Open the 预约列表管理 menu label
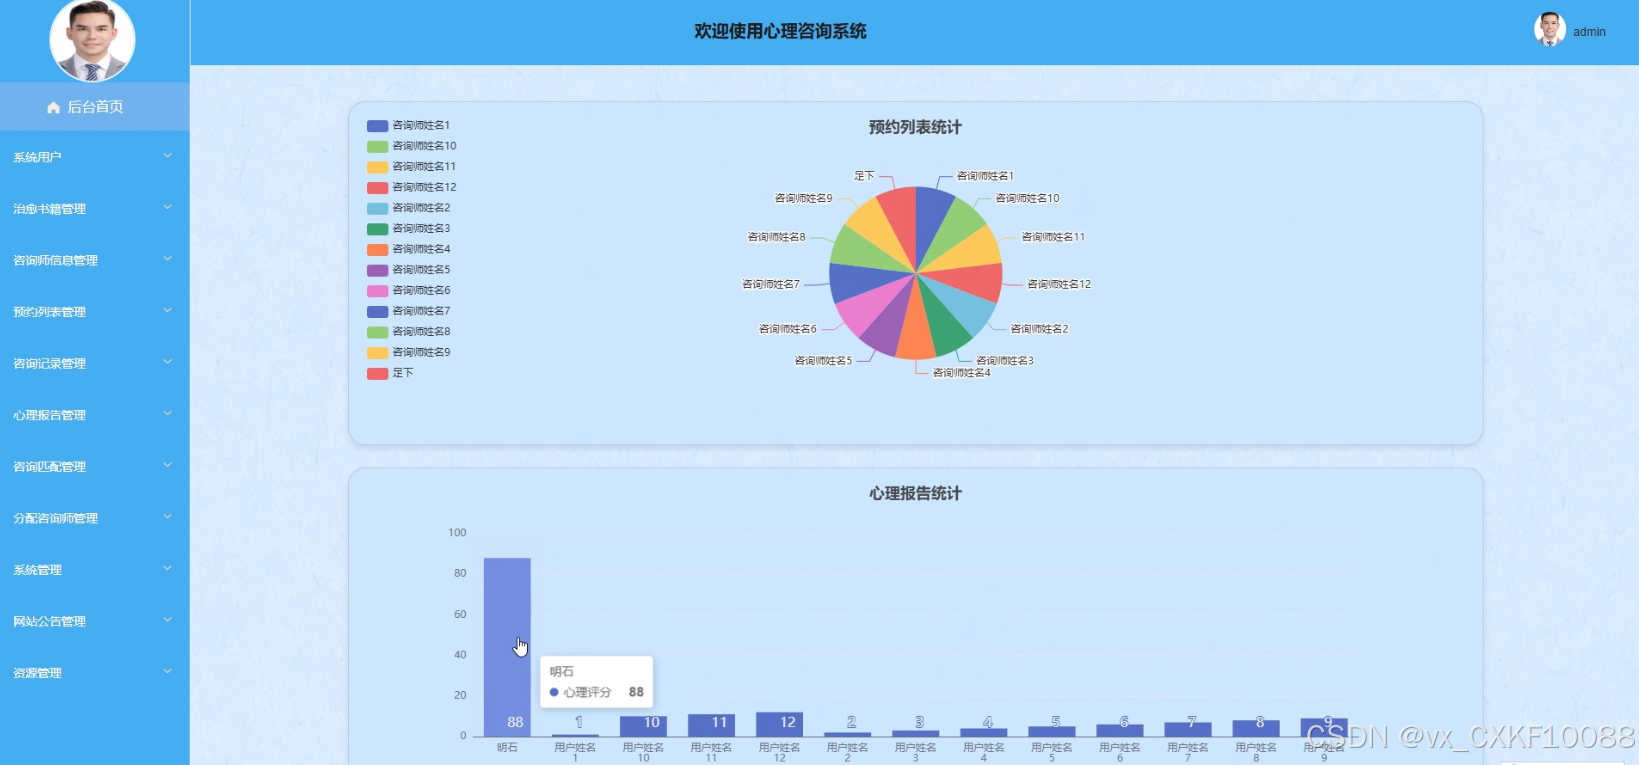Viewport: 1639px width, 765px height. pyautogui.click(x=49, y=312)
